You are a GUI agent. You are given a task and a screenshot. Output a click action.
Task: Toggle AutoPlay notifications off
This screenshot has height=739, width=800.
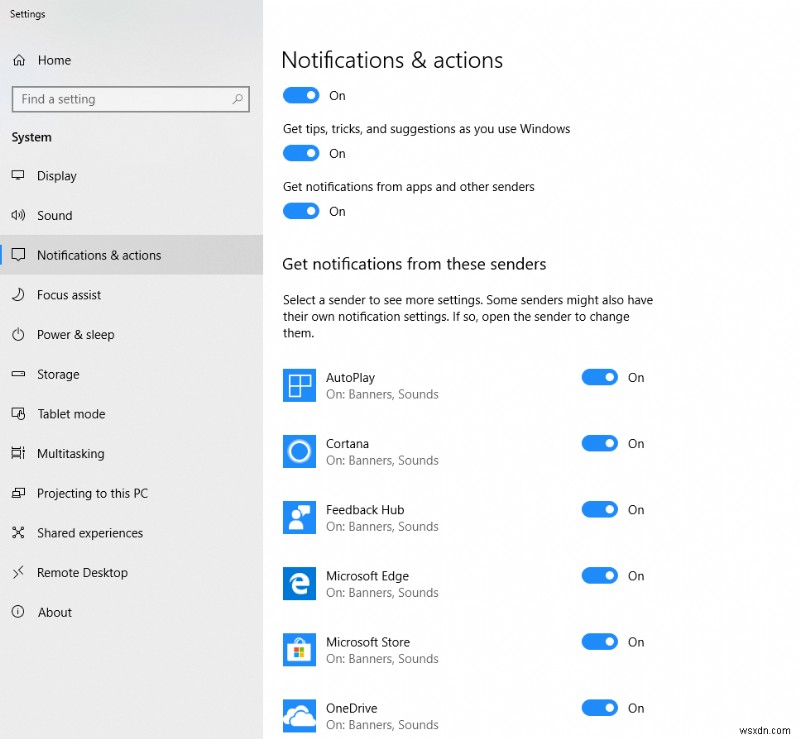[x=599, y=377]
